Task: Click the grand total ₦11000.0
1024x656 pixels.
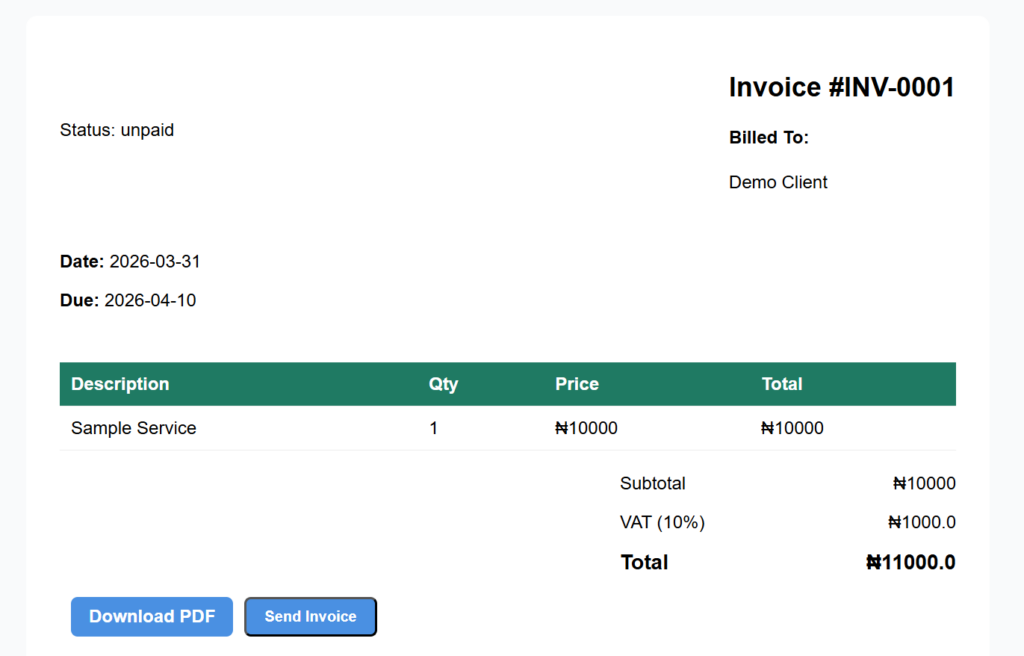Action: click(910, 563)
